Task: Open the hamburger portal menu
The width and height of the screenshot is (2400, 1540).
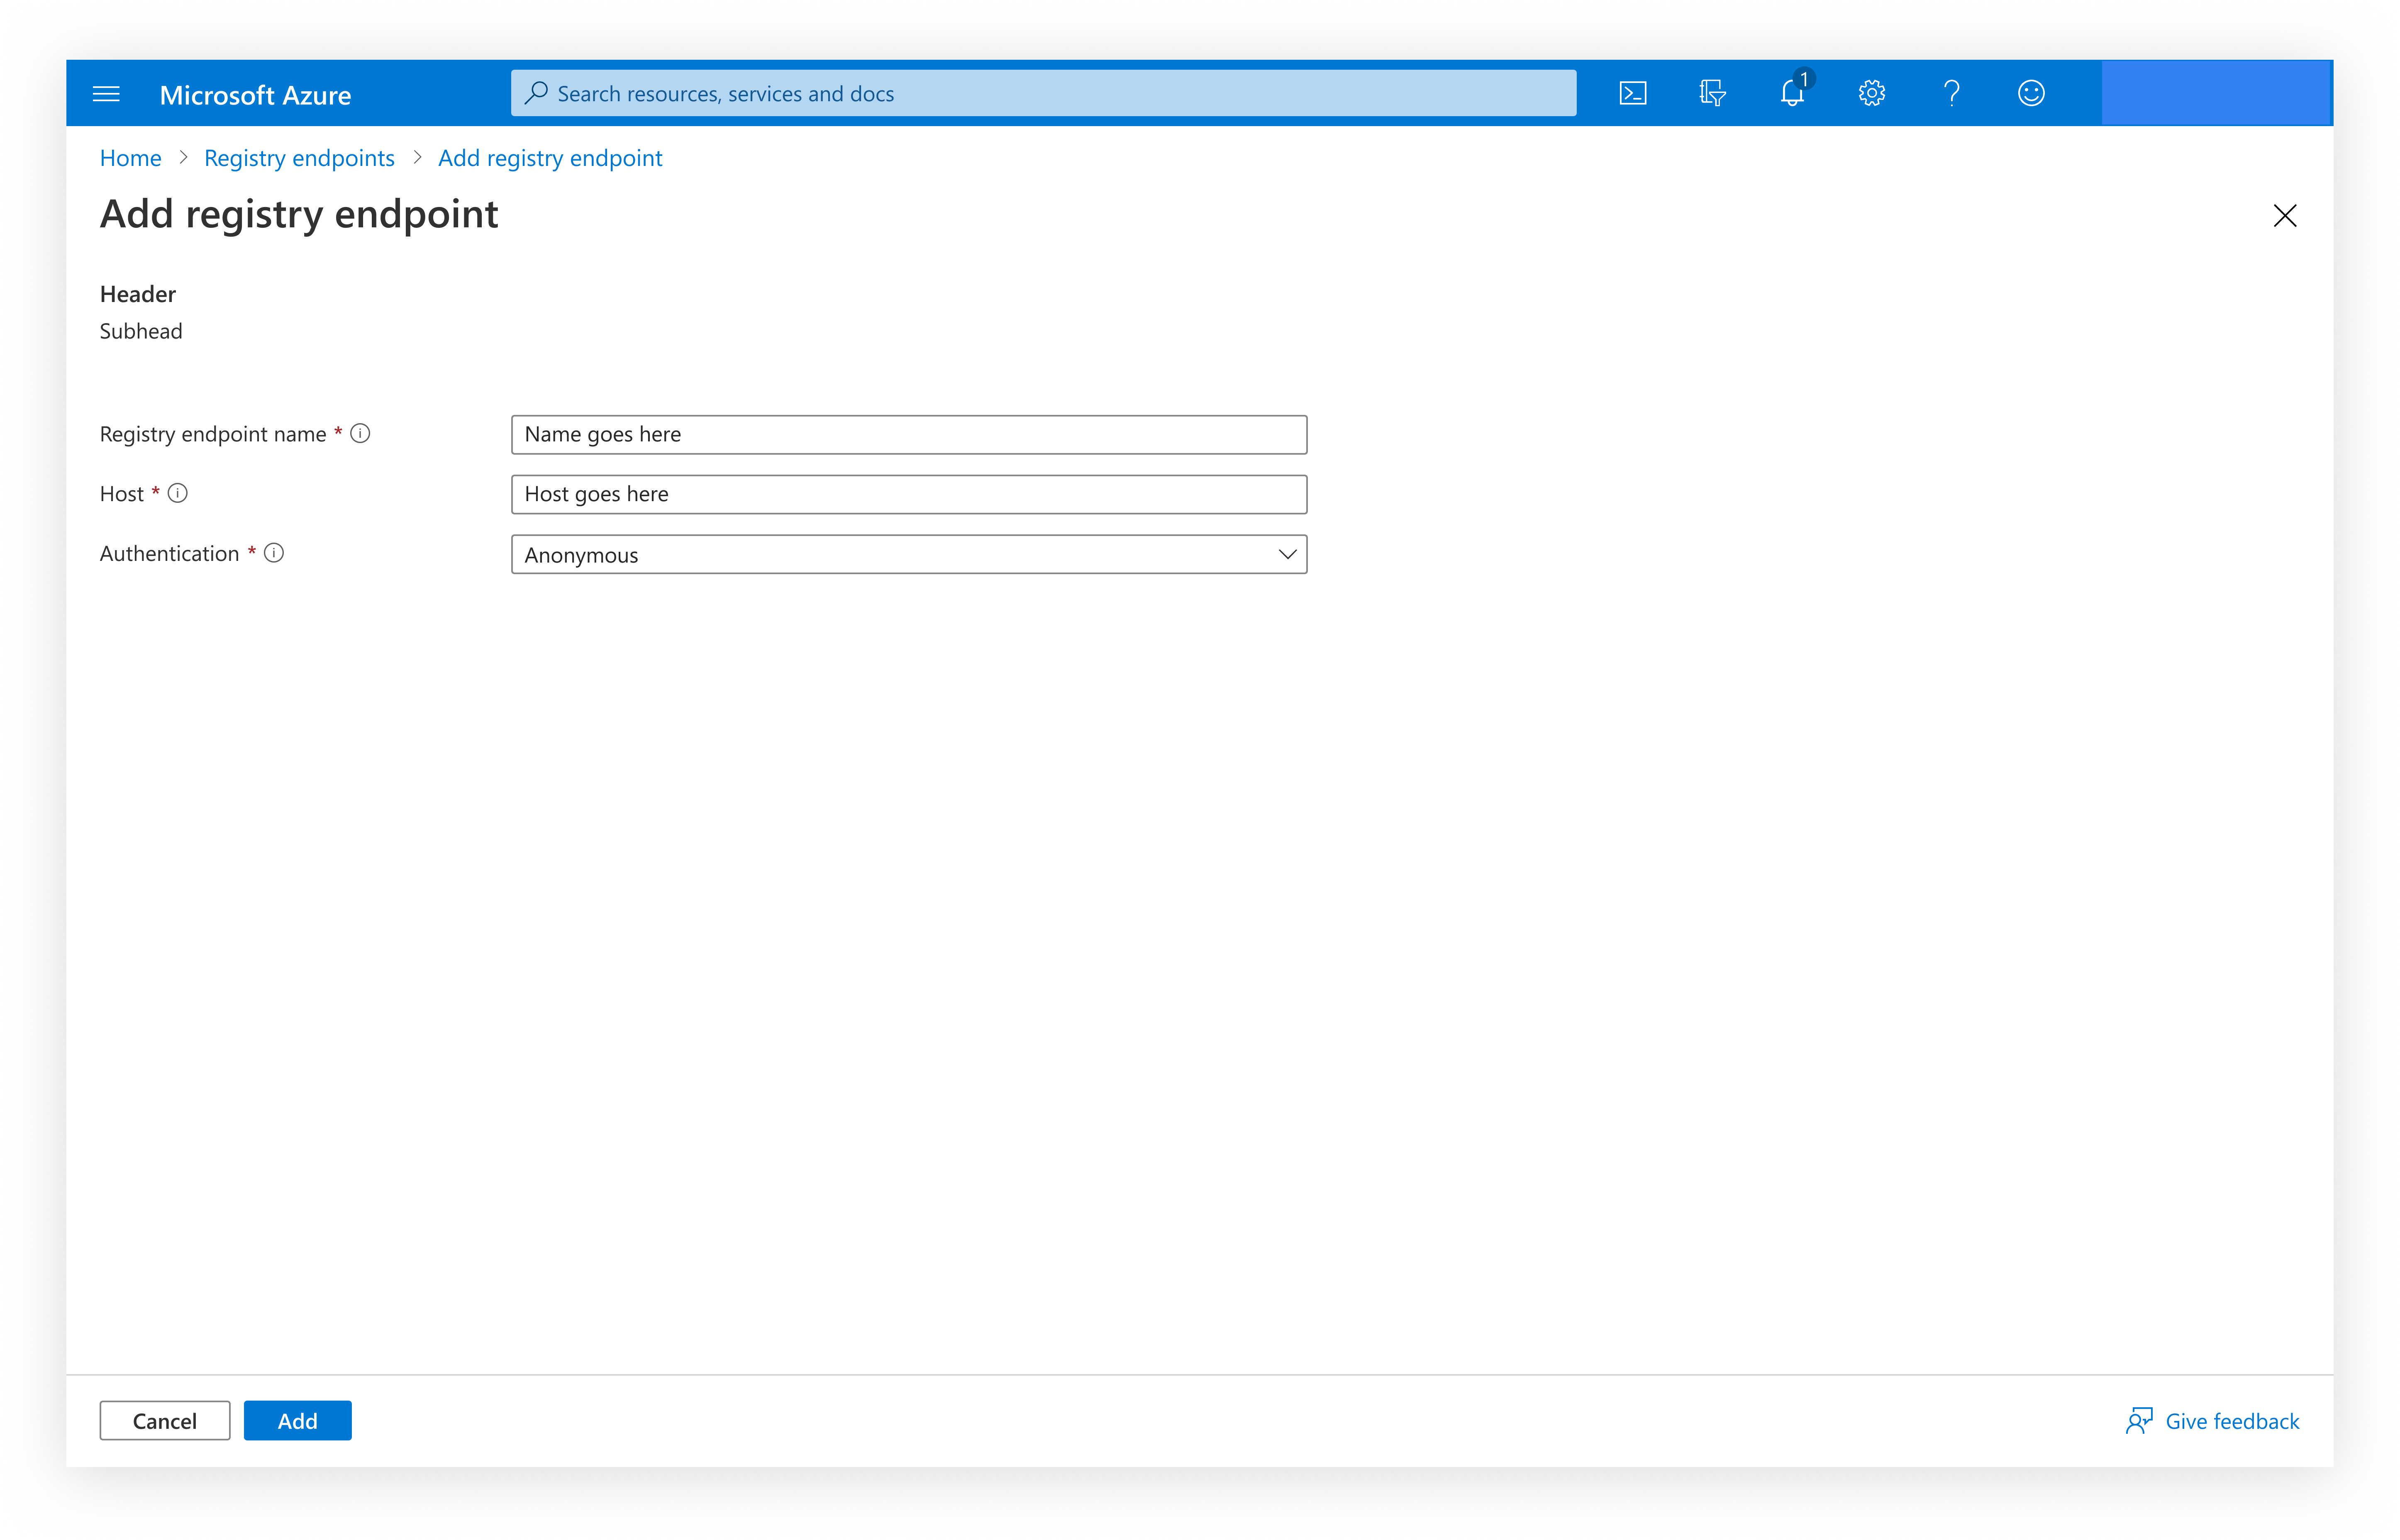Action: click(106, 94)
